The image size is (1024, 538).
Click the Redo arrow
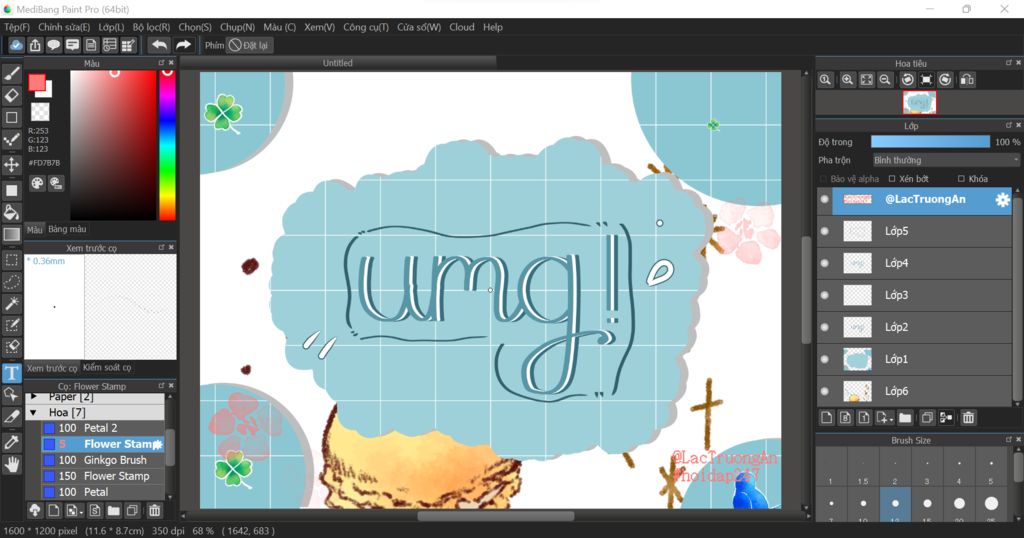tap(184, 45)
